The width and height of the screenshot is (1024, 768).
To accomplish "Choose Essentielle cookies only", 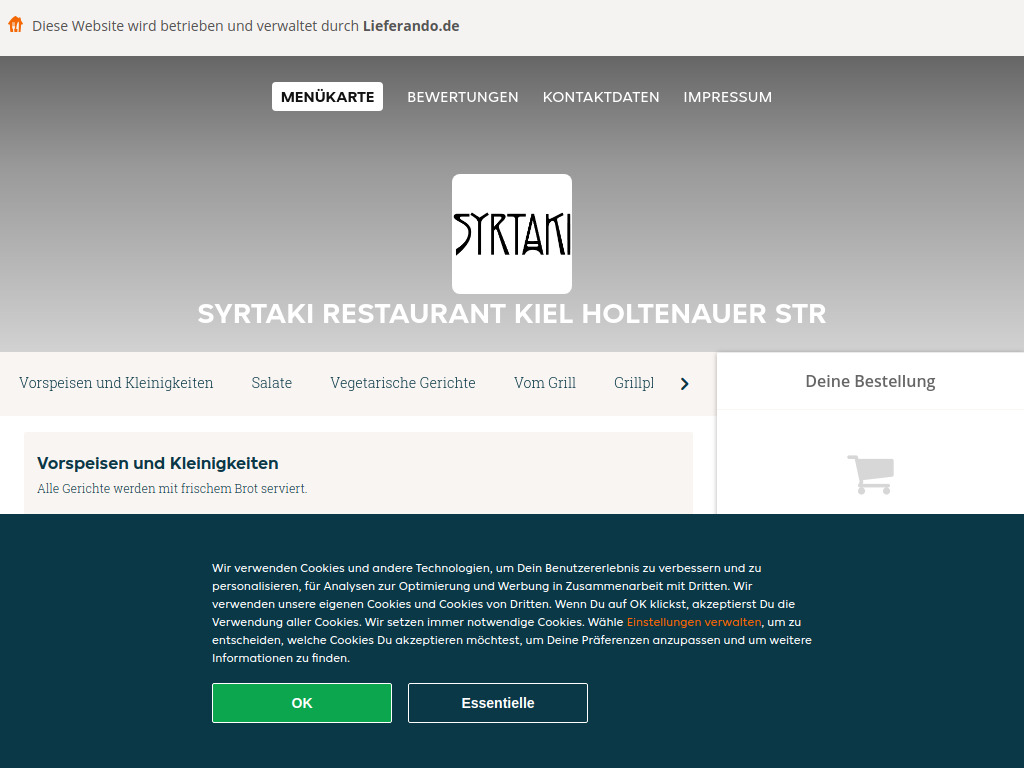I will (x=497, y=702).
